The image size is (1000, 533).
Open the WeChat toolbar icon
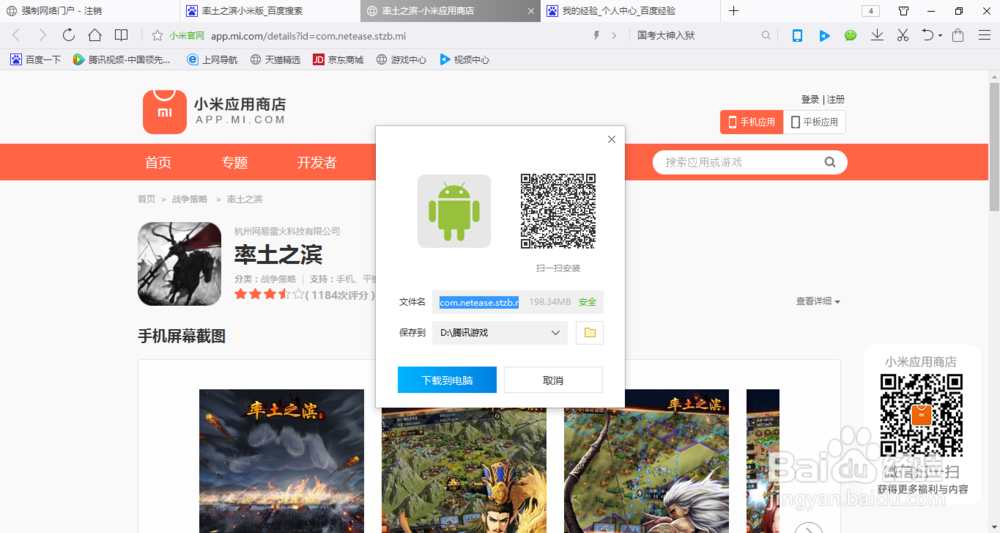pos(850,36)
